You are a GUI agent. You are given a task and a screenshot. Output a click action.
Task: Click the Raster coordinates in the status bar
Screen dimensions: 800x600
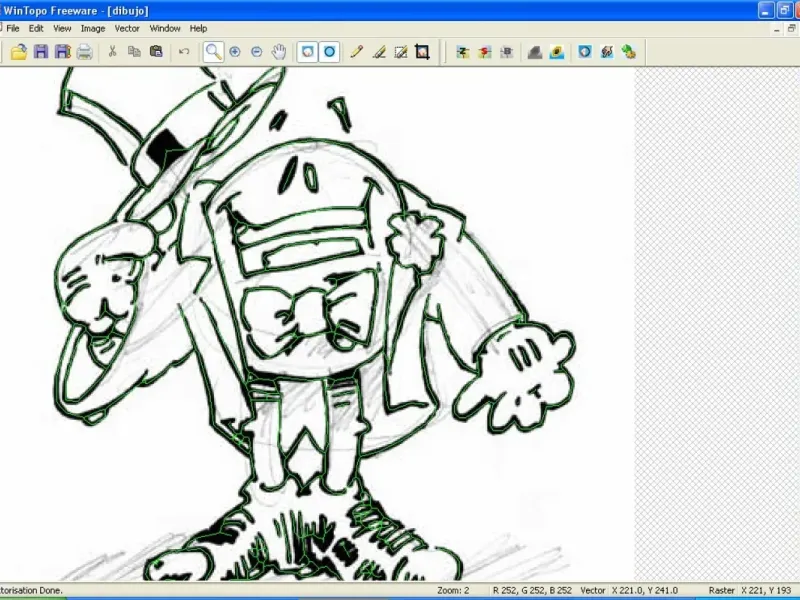click(749, 590)
